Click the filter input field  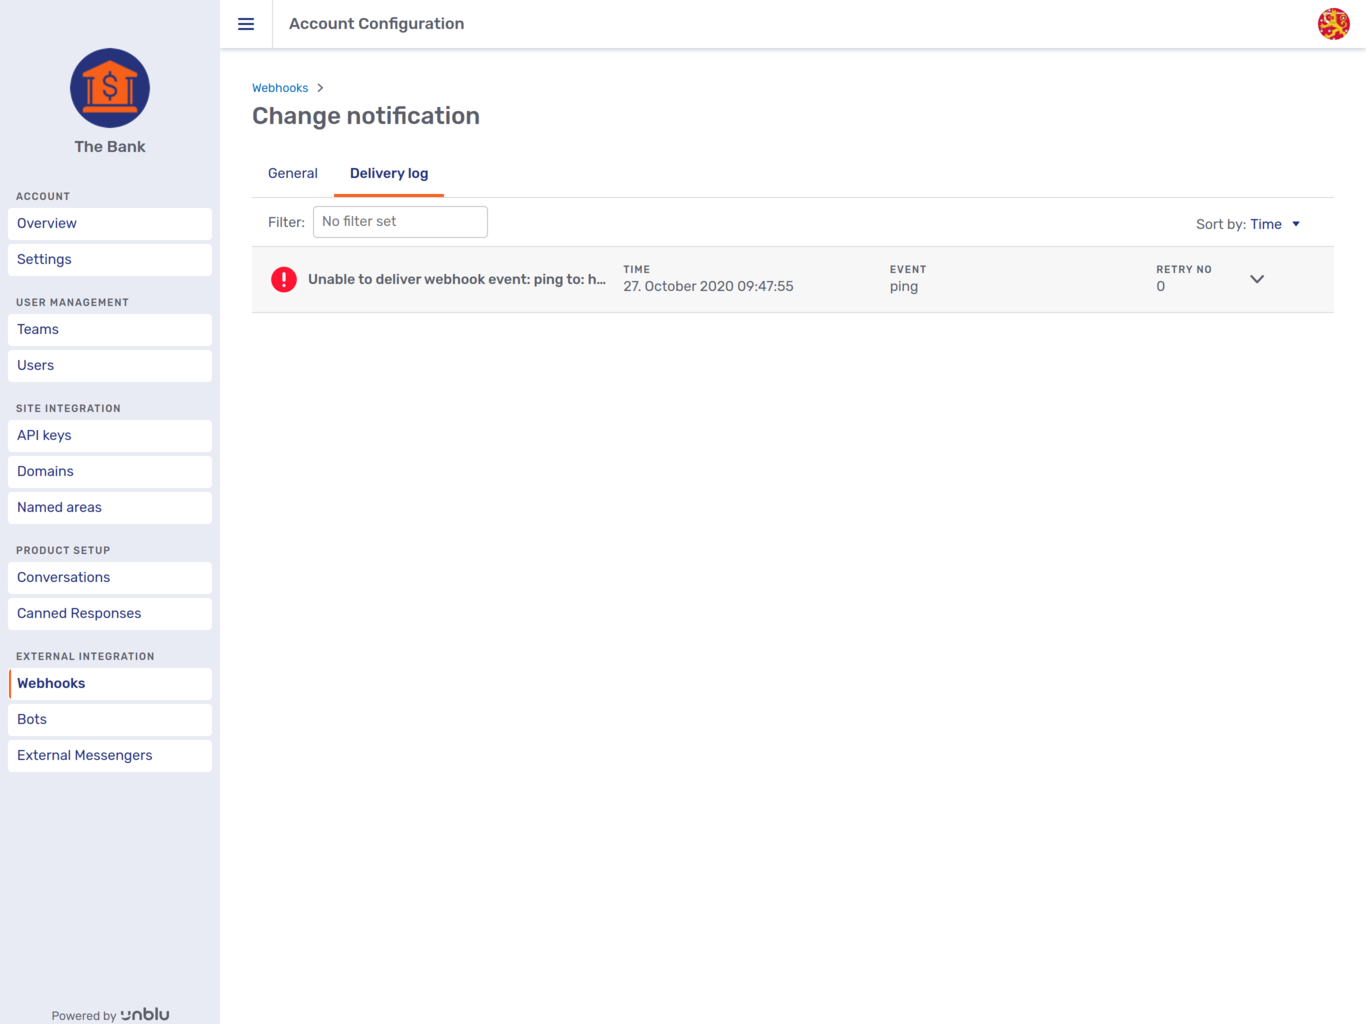(x=399, y=221)
